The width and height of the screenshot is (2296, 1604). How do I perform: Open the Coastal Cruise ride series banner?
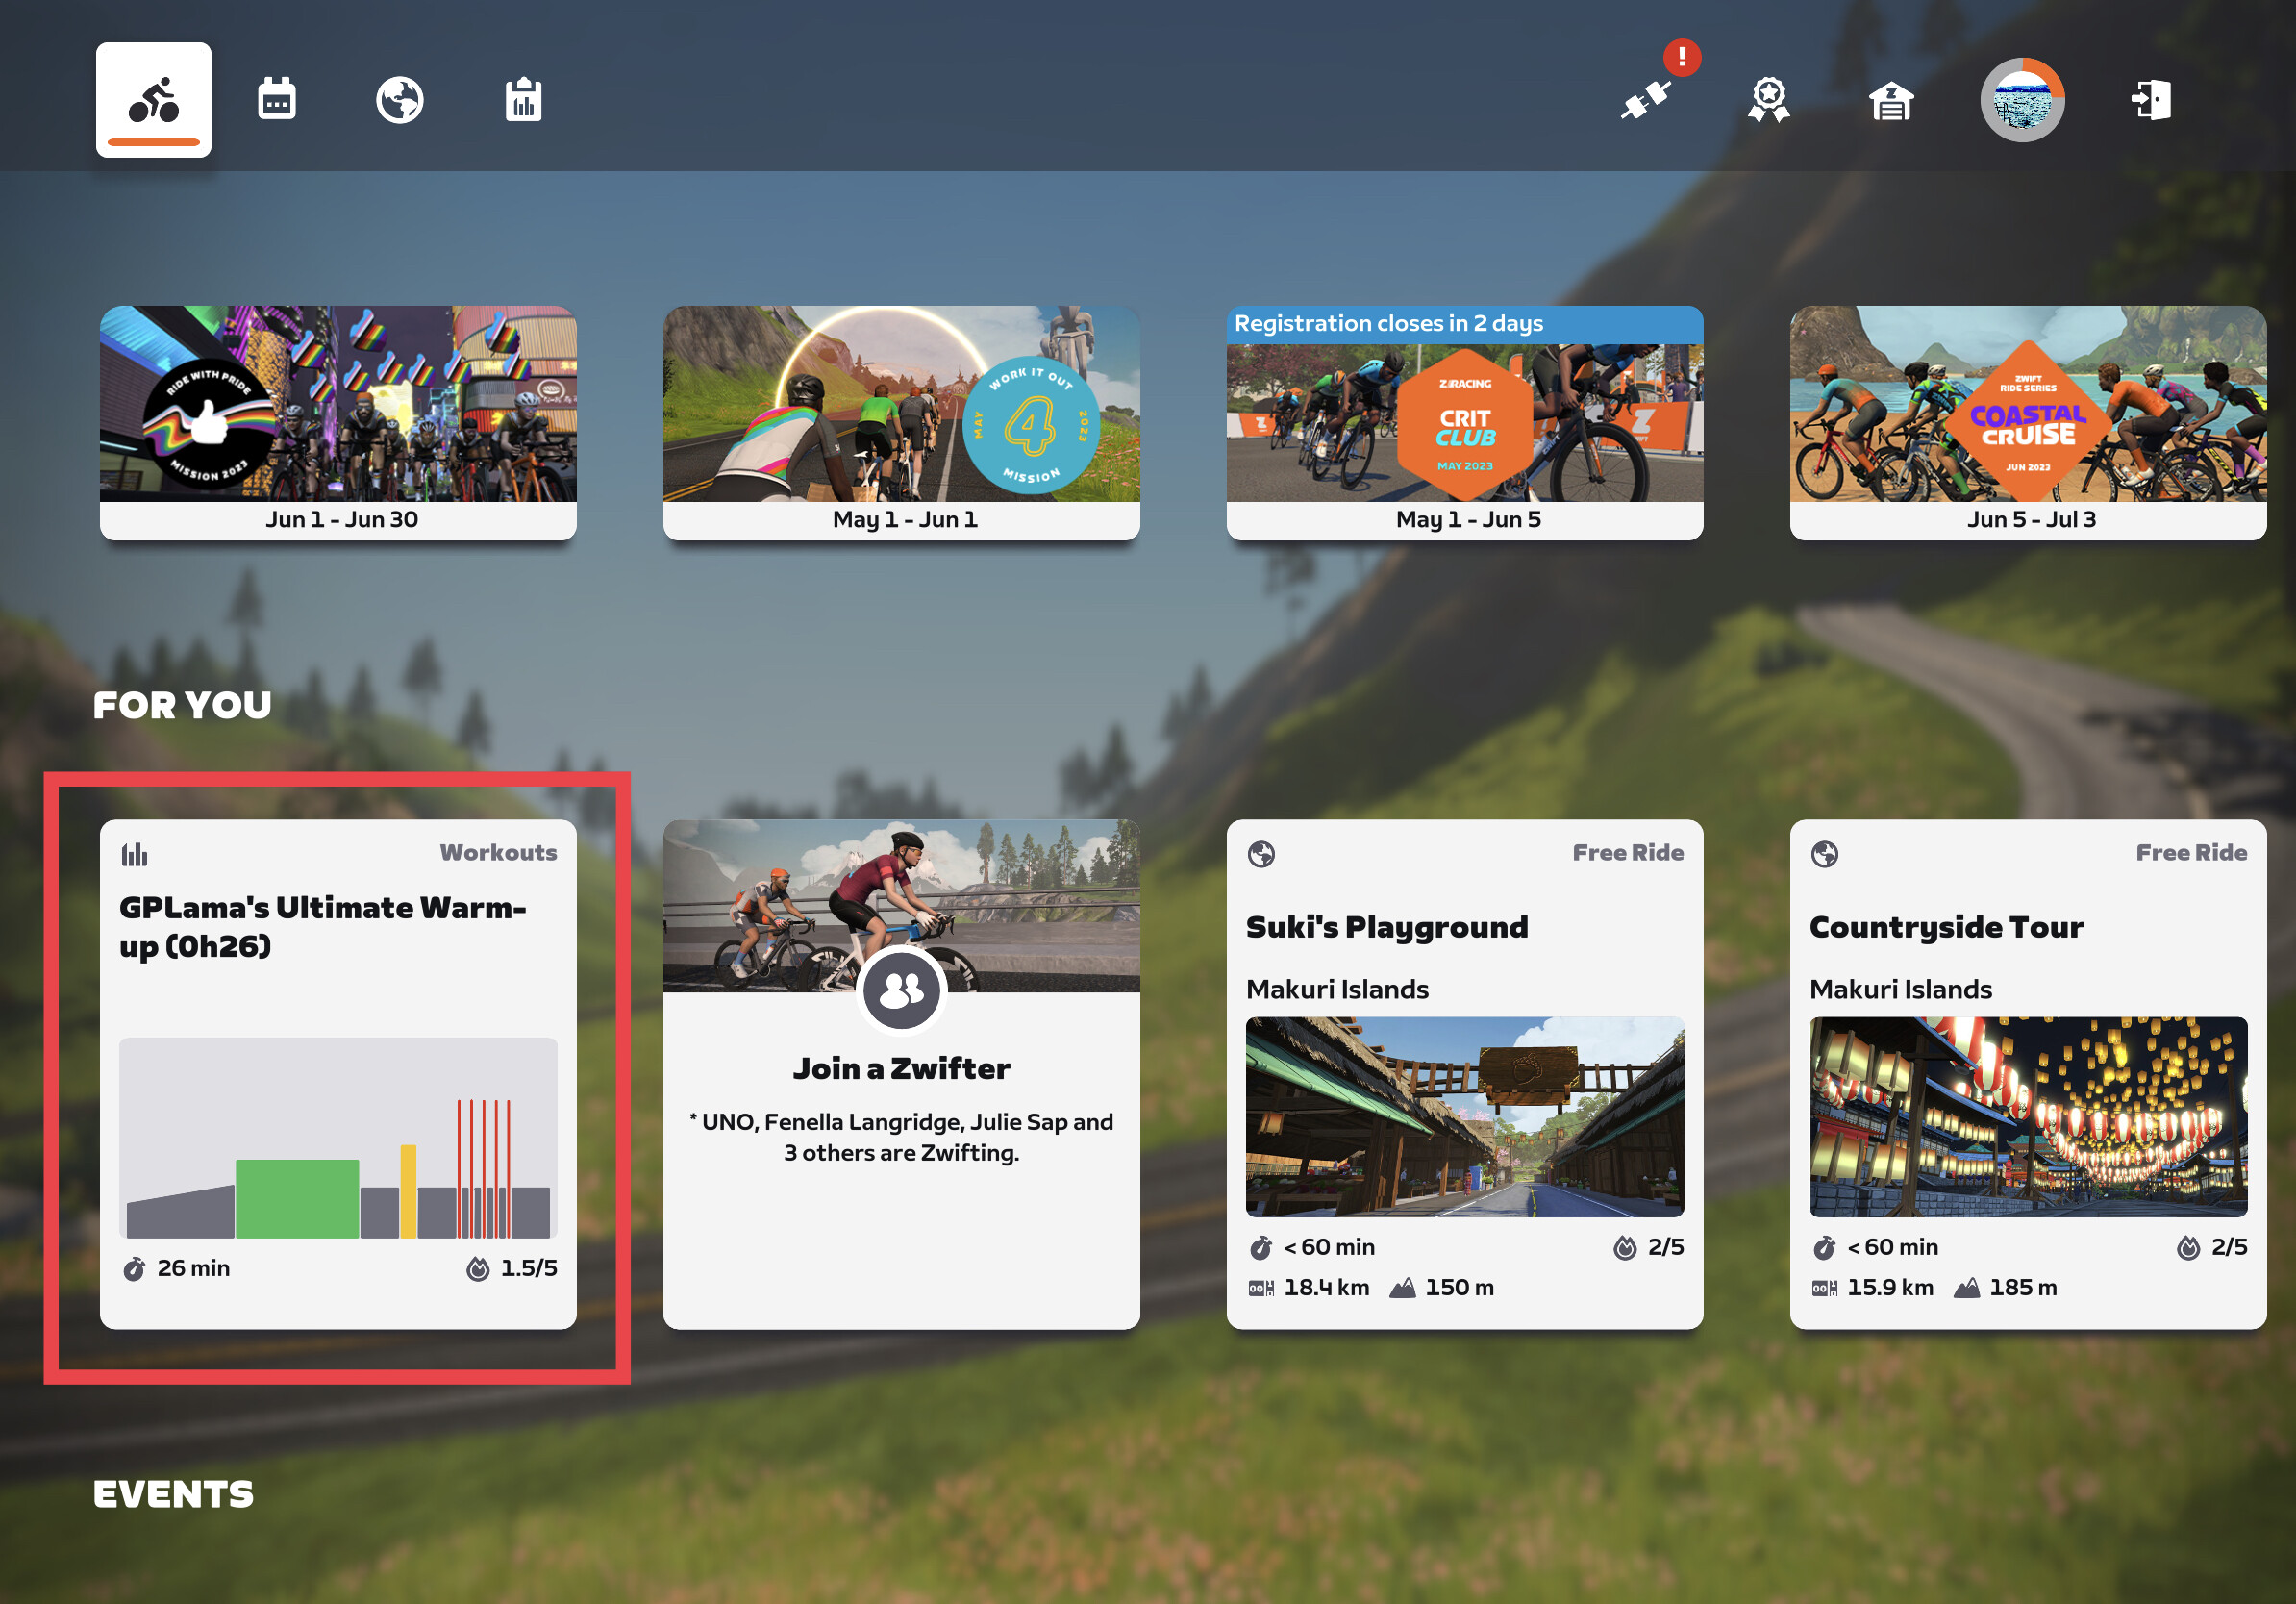2027,421
